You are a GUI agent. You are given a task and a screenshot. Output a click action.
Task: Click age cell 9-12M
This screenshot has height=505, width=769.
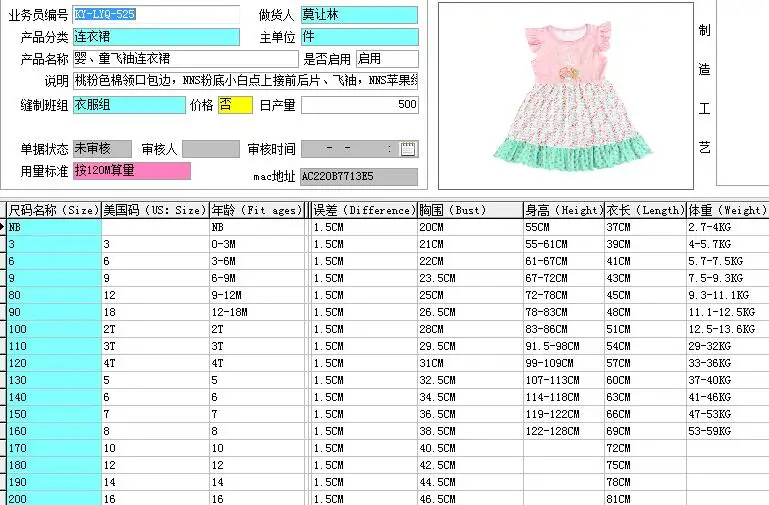tap(257, 295)
